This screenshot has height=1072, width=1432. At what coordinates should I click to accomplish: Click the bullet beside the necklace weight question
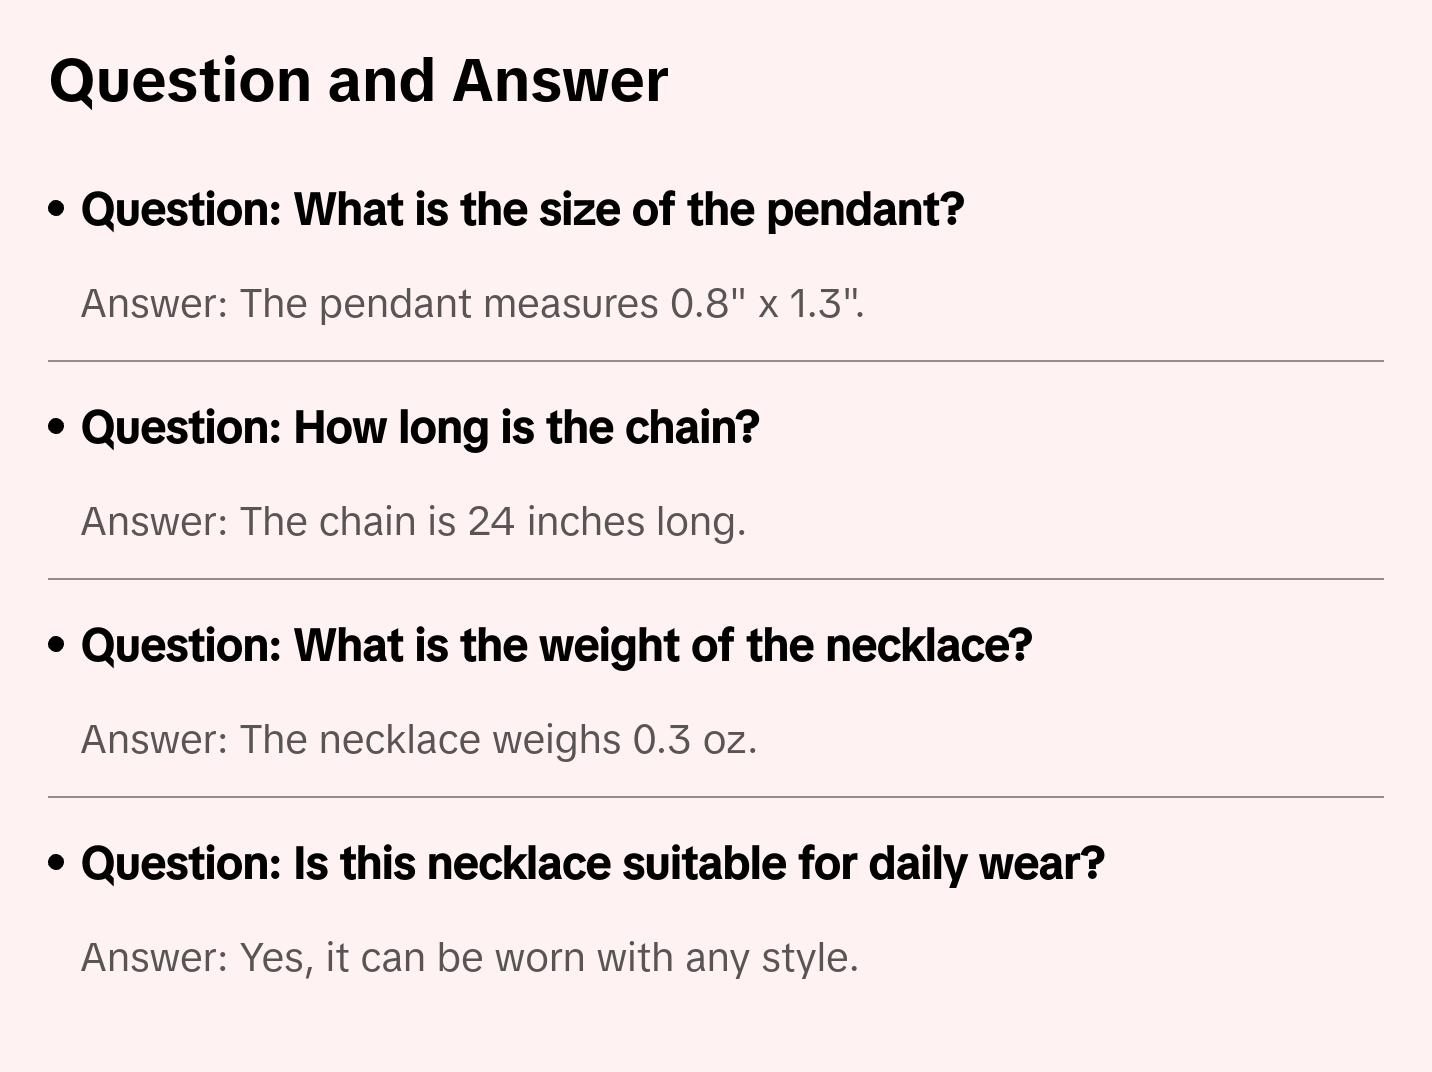(x=57, y=645)
